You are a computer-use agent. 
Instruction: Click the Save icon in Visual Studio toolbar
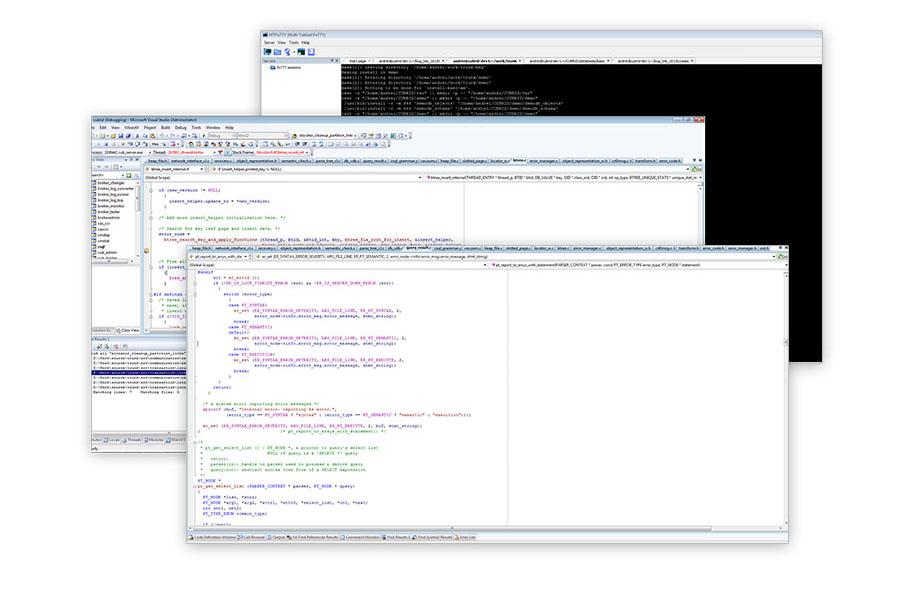tap(121, 136)
